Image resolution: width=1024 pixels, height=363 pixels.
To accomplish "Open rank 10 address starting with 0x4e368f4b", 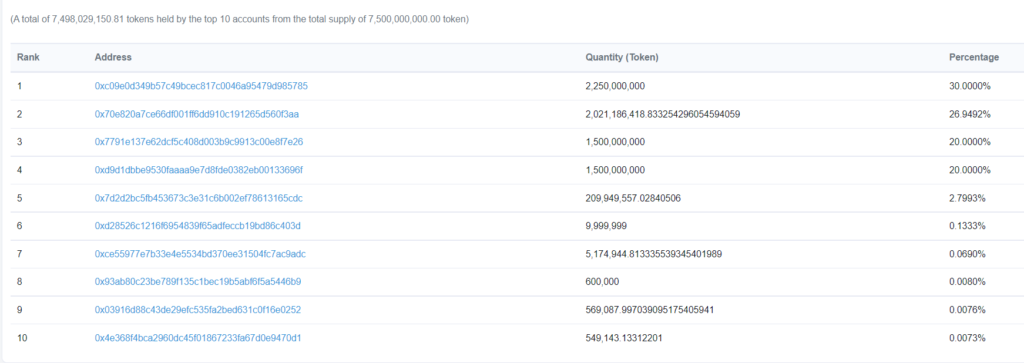I will pos(198,338).
